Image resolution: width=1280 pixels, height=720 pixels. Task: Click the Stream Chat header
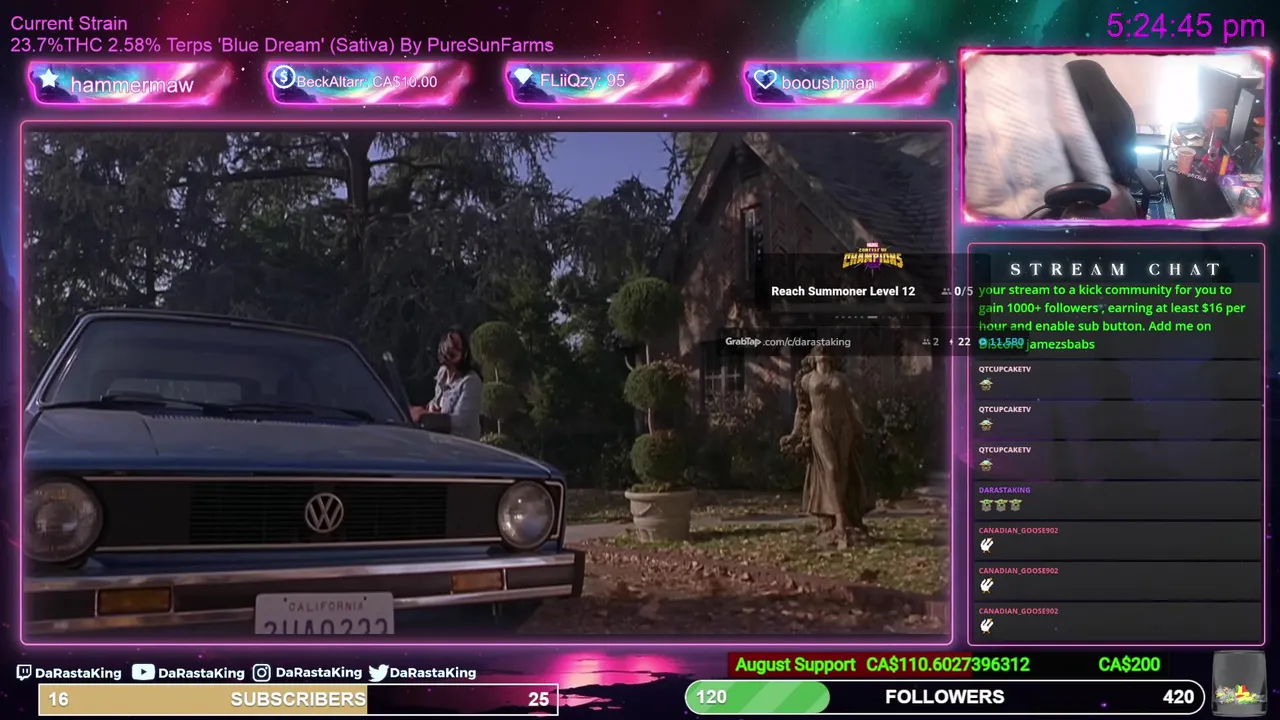(1116, 269)
